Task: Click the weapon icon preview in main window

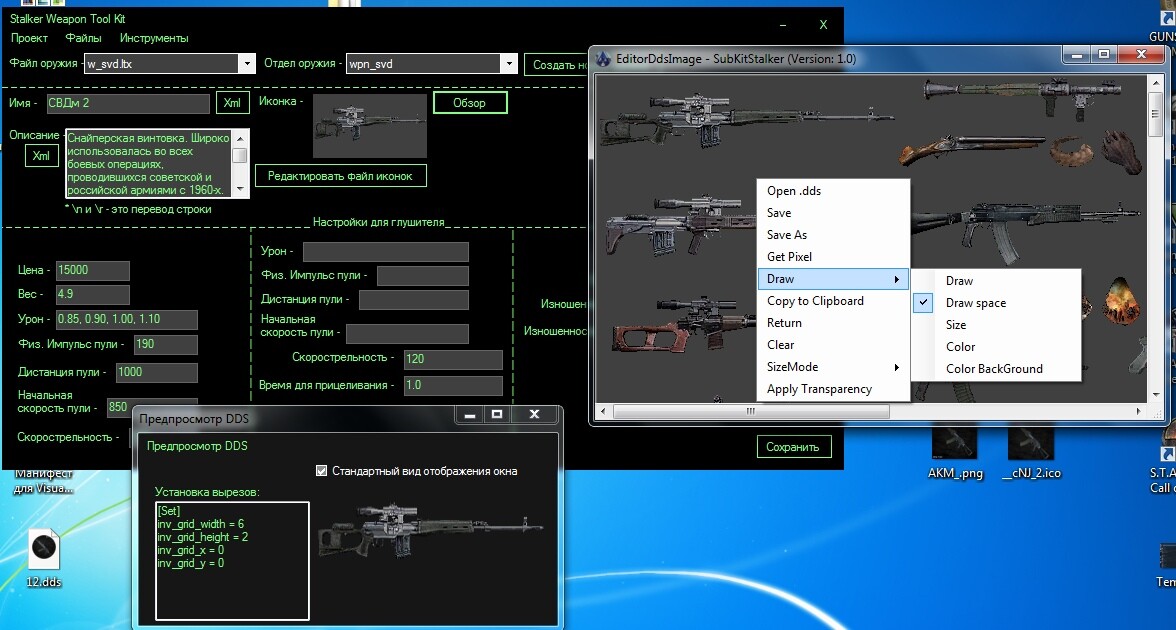Action: pos(370,125)
